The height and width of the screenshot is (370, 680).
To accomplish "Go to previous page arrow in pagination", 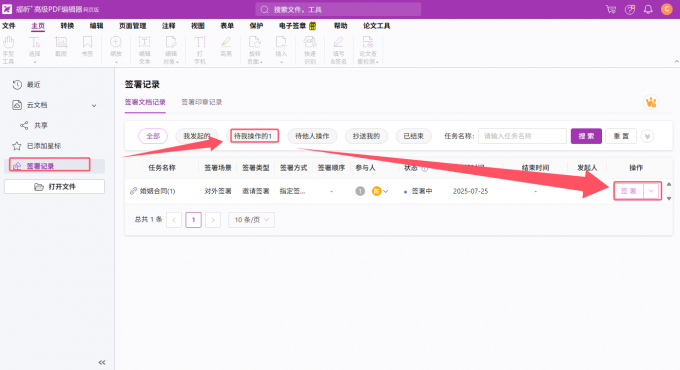I will [x=174, y=220].
